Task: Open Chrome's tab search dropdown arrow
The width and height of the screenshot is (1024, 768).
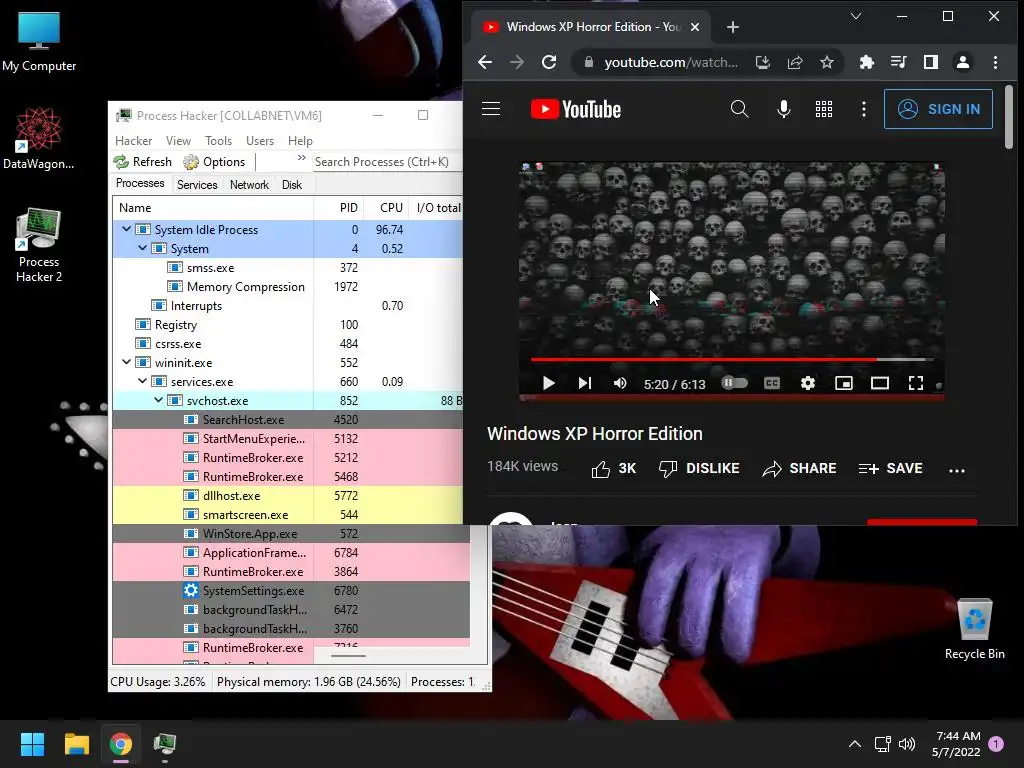Action: click(x=856, y=16)
